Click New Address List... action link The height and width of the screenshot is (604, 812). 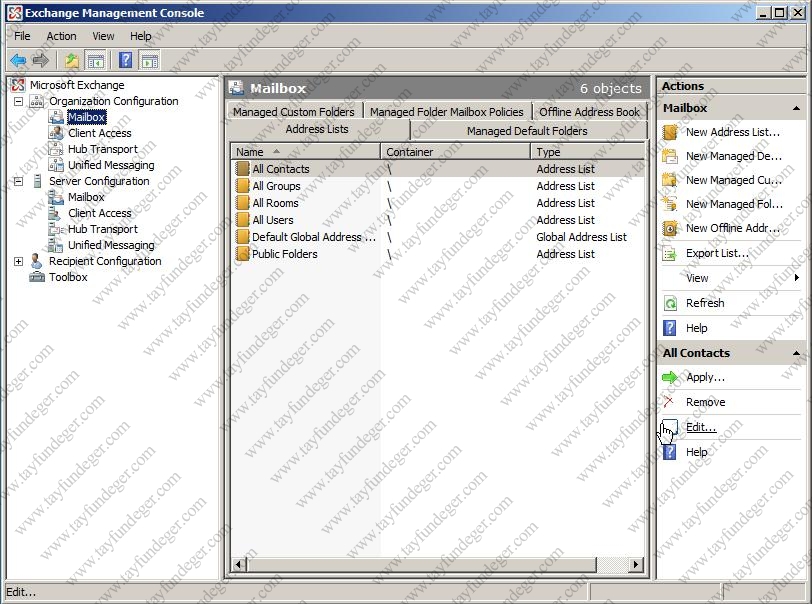tap(733, 132)
